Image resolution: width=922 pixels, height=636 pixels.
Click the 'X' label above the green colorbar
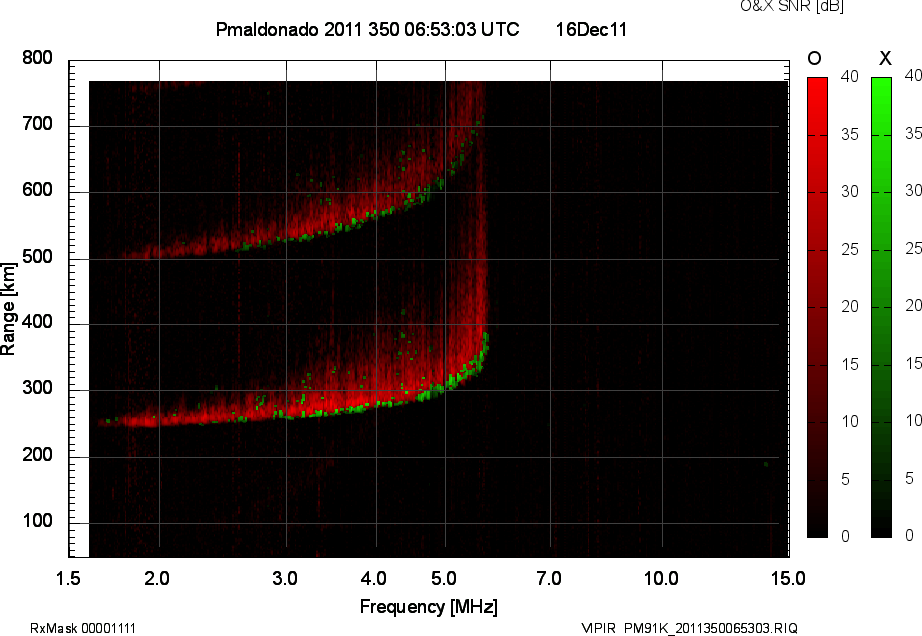(x=885, y=58)
